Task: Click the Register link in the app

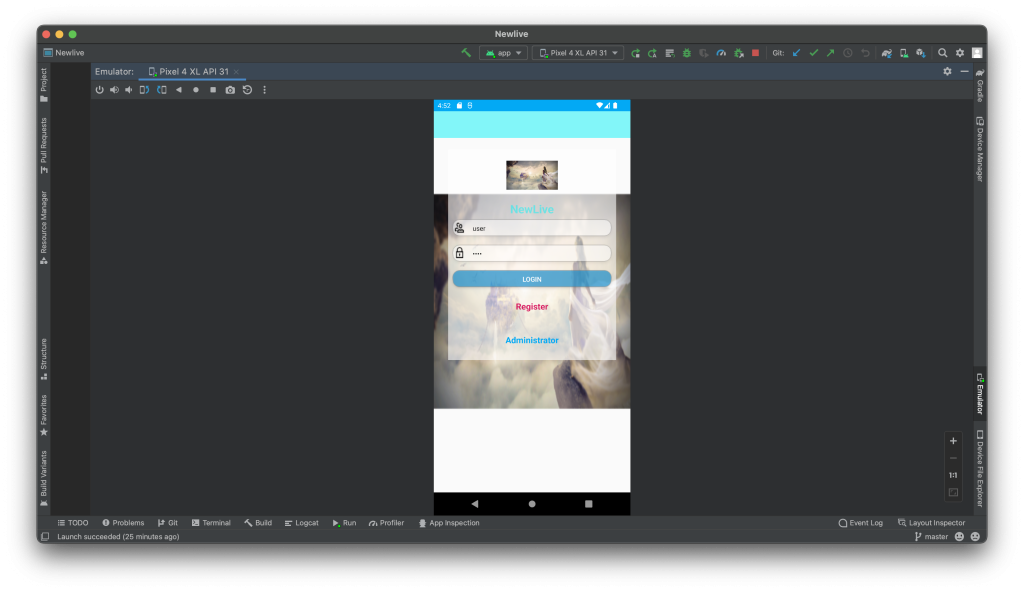Action: click(x=531, y=307)
